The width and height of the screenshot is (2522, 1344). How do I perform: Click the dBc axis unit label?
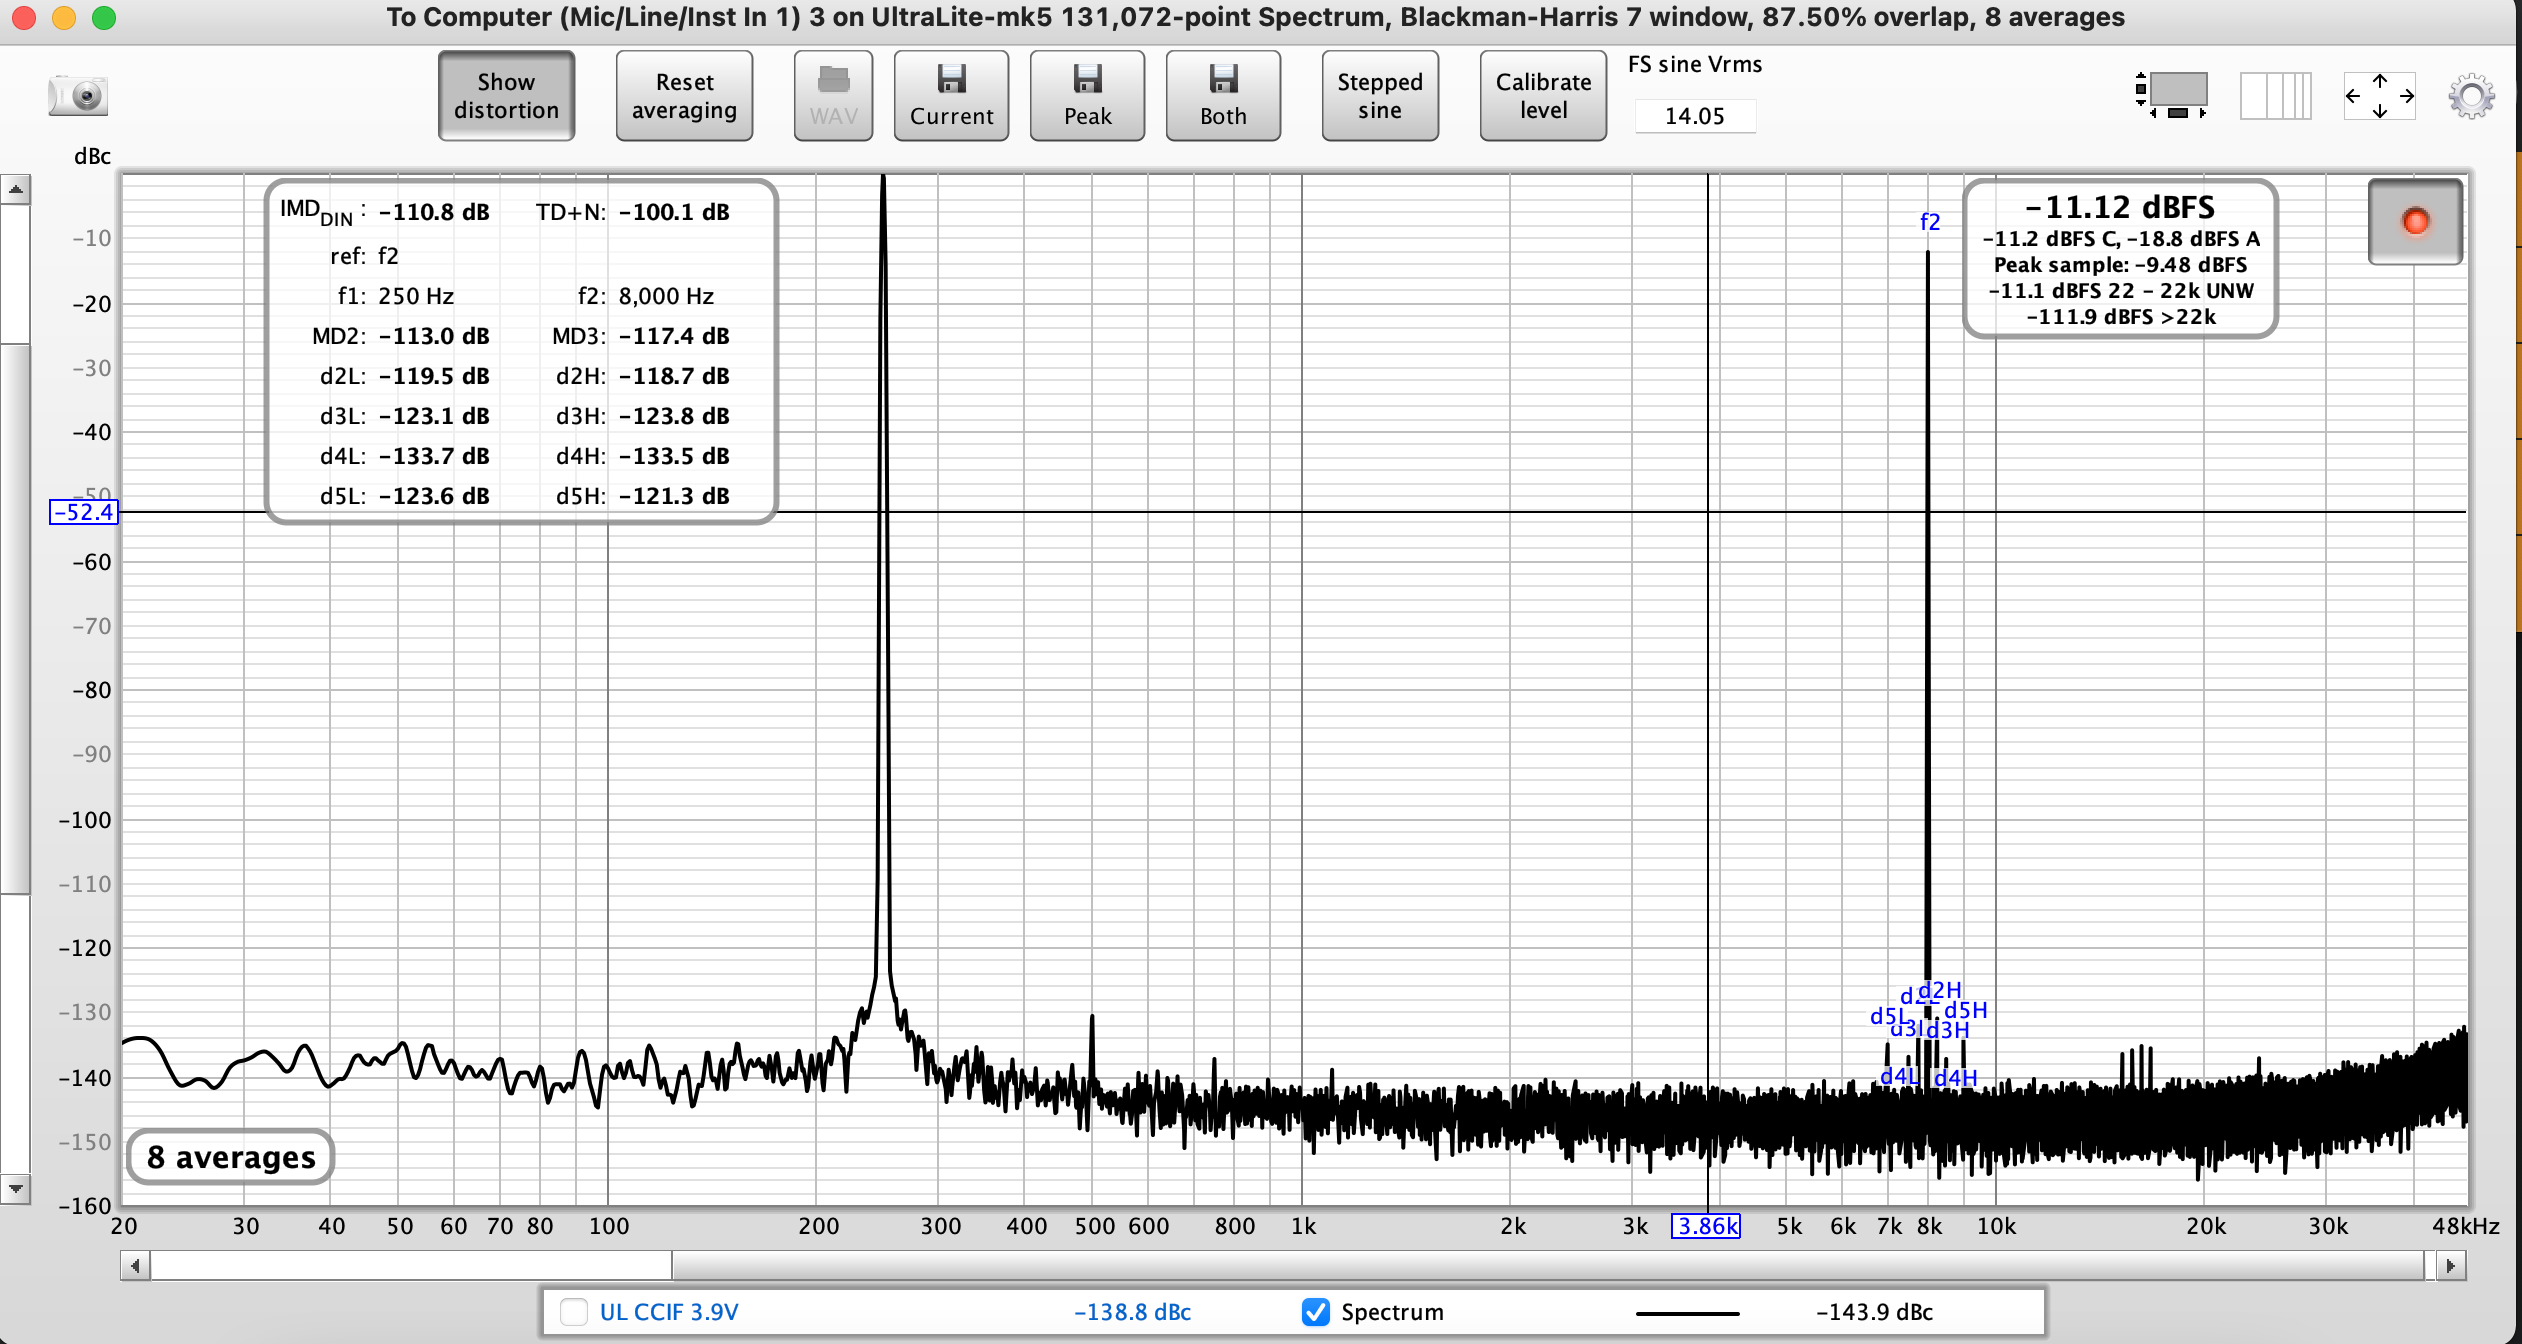[92, 156]
